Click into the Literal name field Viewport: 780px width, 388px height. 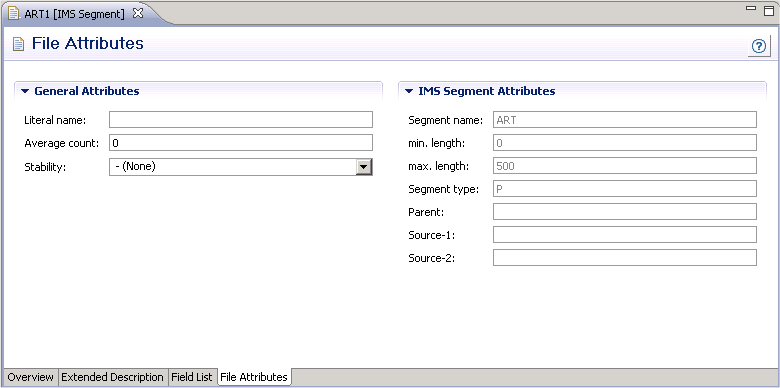click(241, 119)
